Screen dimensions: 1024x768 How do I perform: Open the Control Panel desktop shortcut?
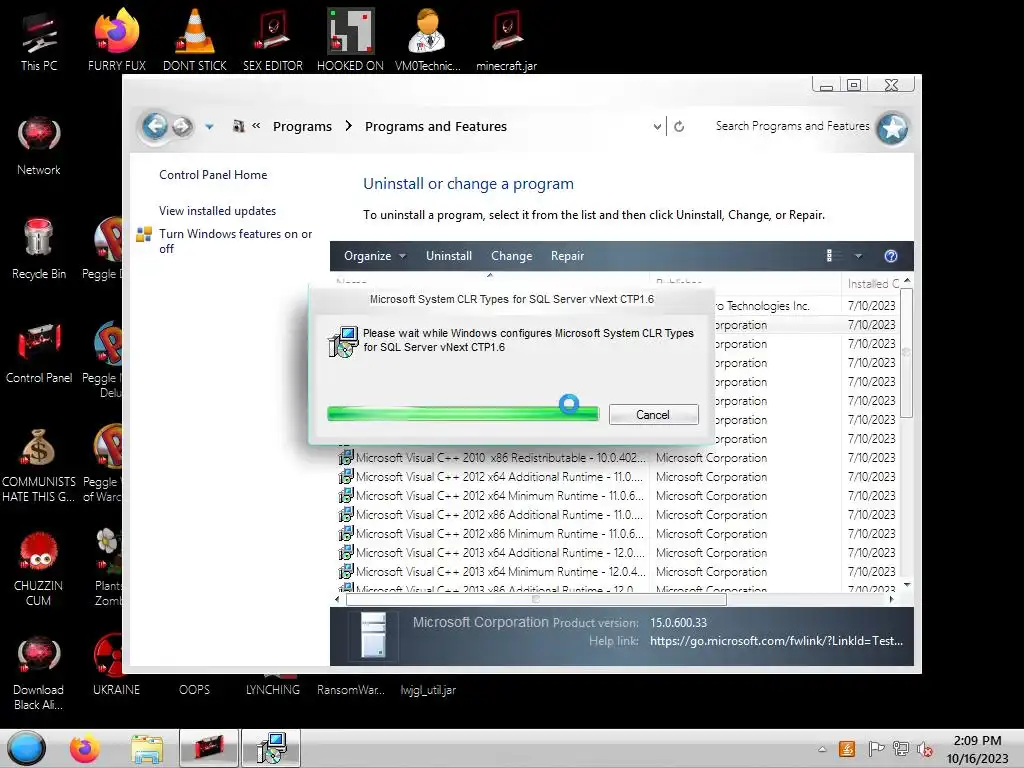39,353
